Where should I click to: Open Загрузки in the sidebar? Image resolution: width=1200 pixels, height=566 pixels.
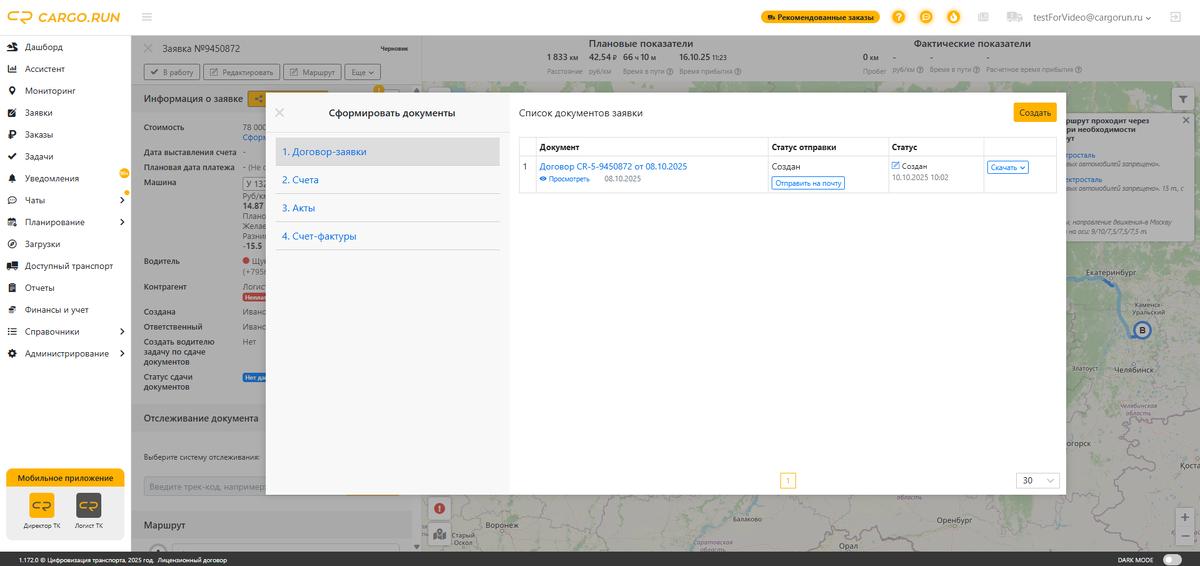pos(65,244)
